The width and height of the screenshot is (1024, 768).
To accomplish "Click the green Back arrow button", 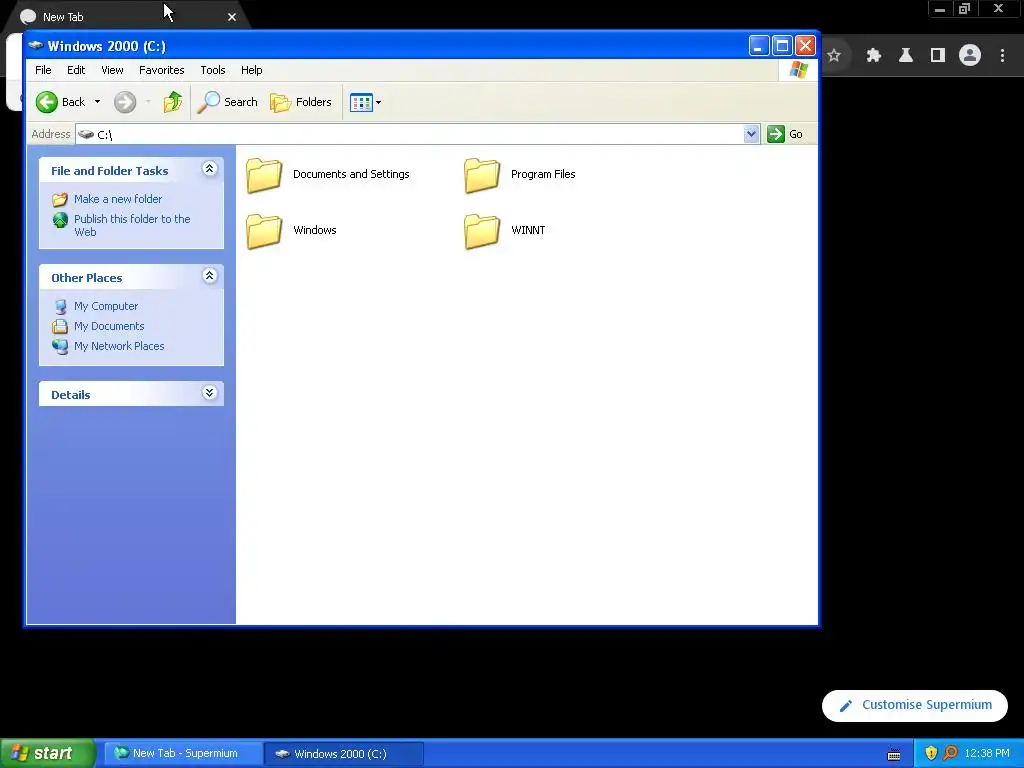I will click(61, 102).
